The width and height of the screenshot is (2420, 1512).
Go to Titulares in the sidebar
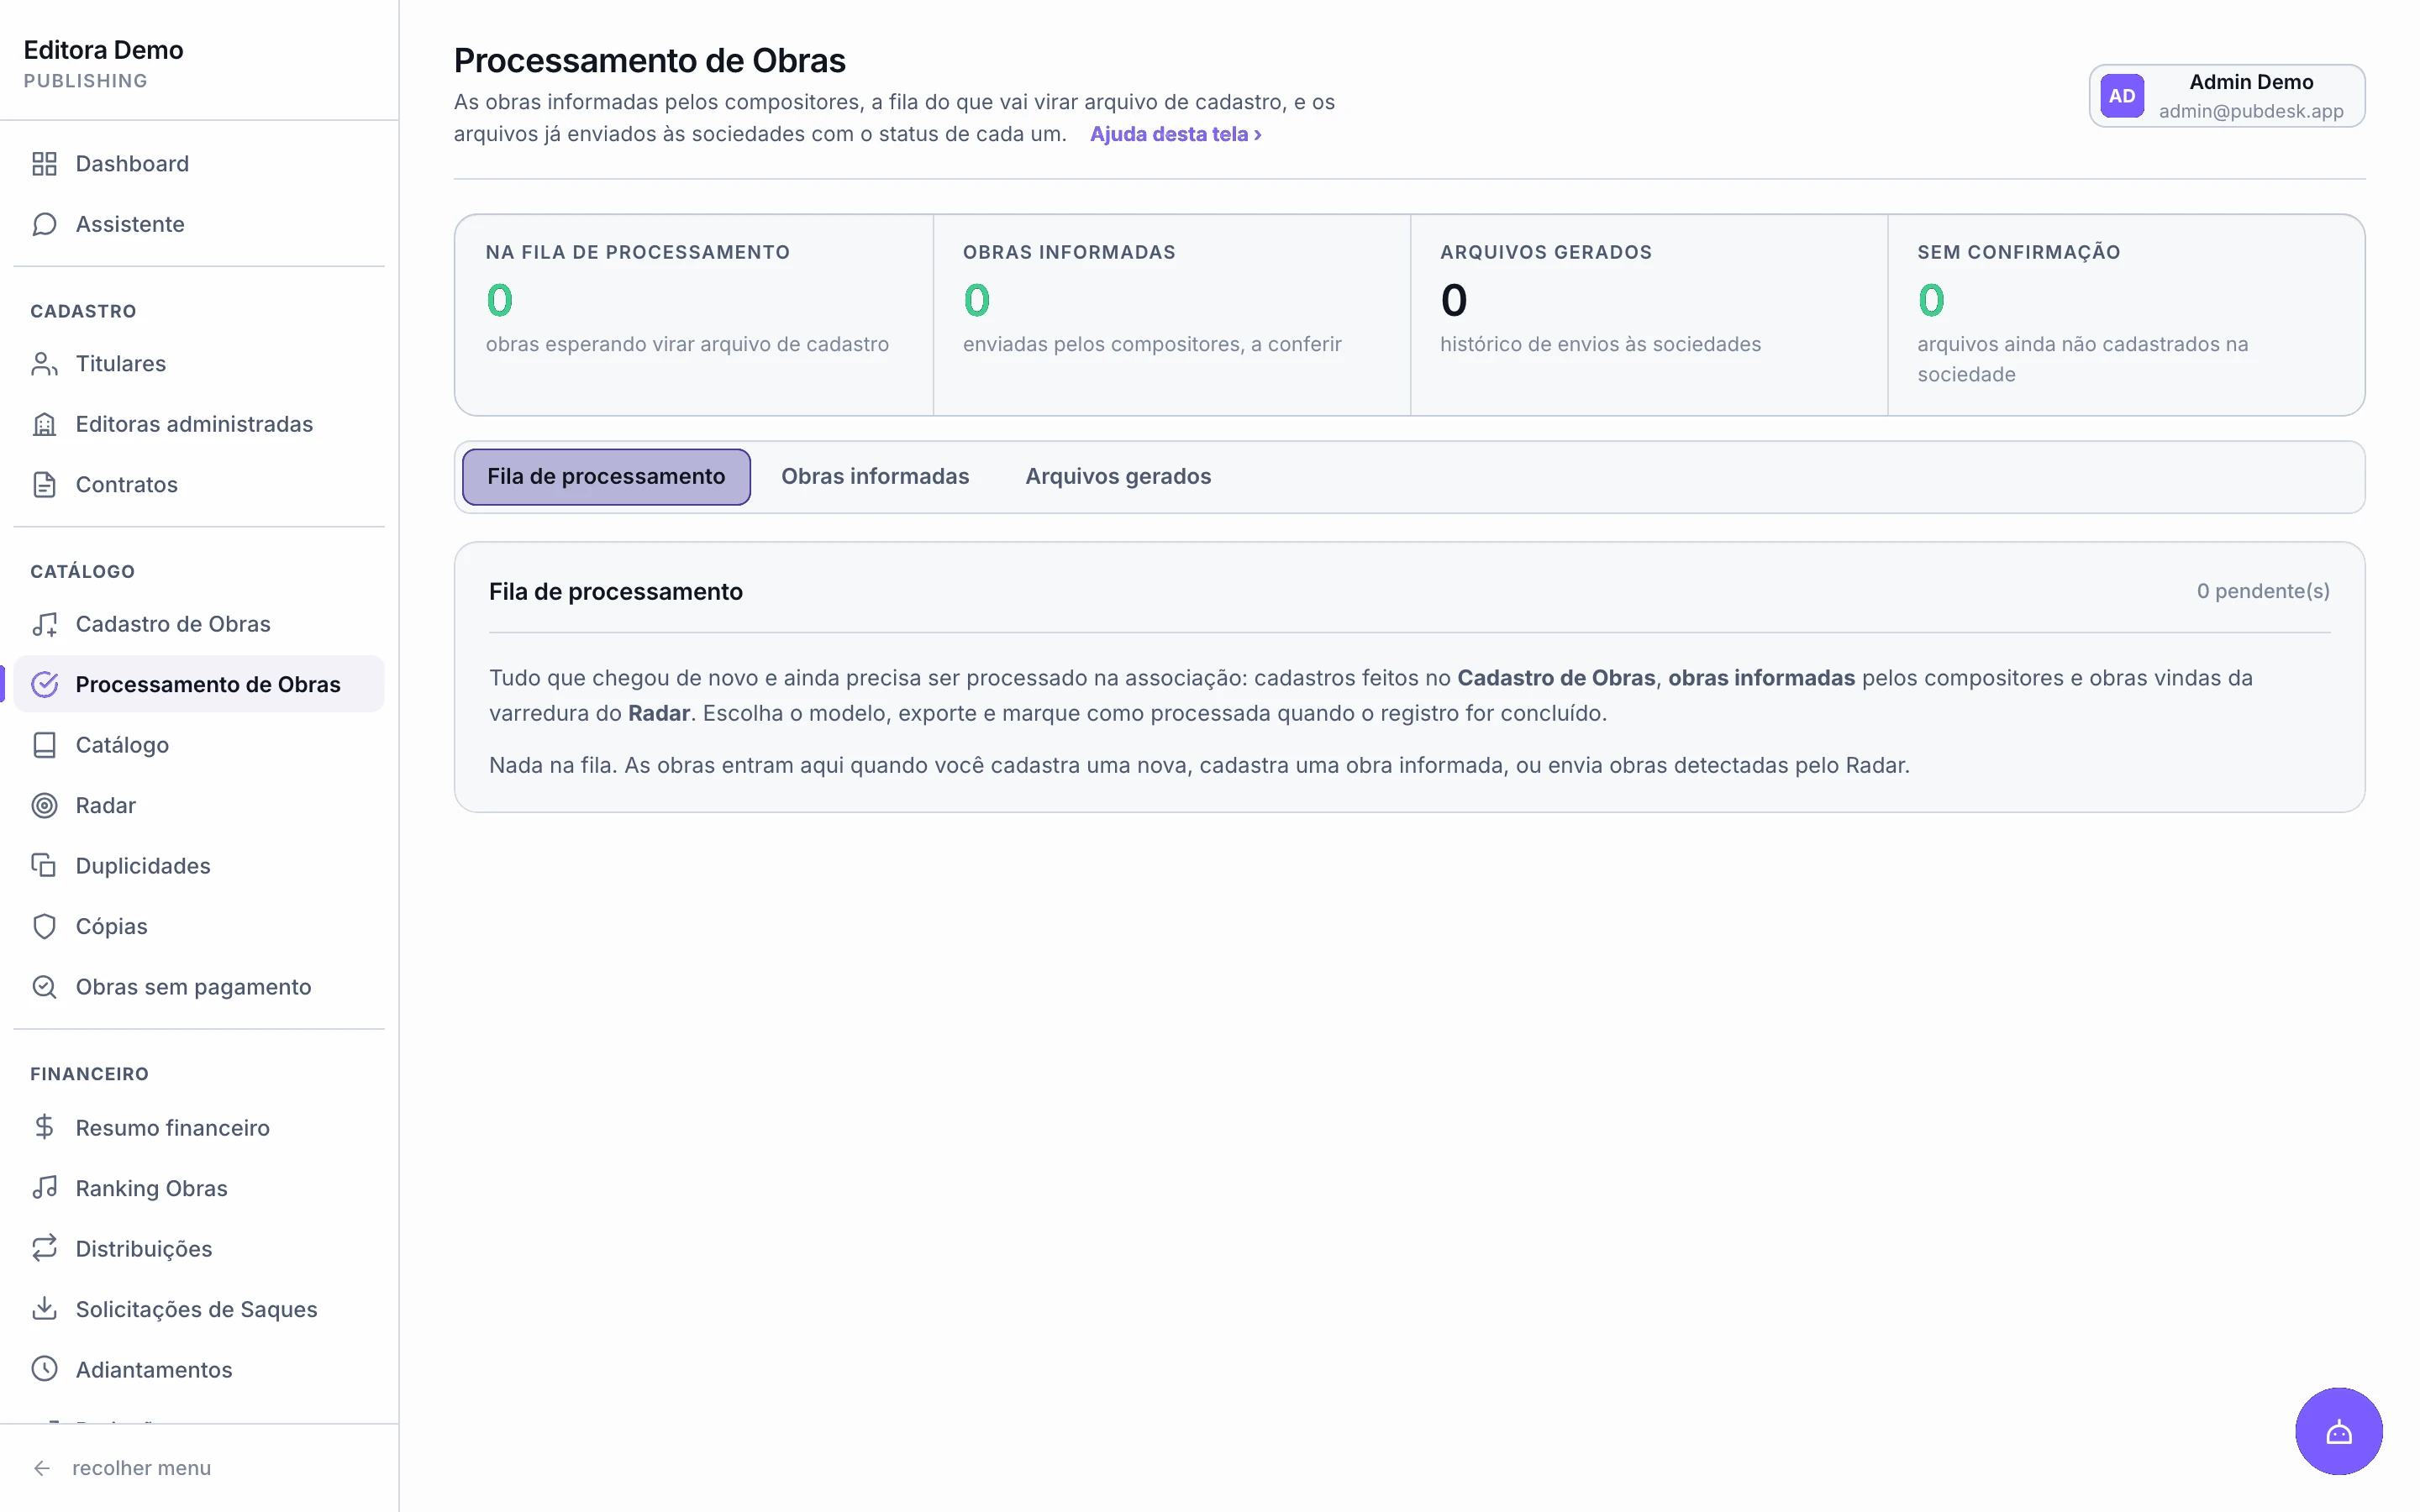point(199,364)
